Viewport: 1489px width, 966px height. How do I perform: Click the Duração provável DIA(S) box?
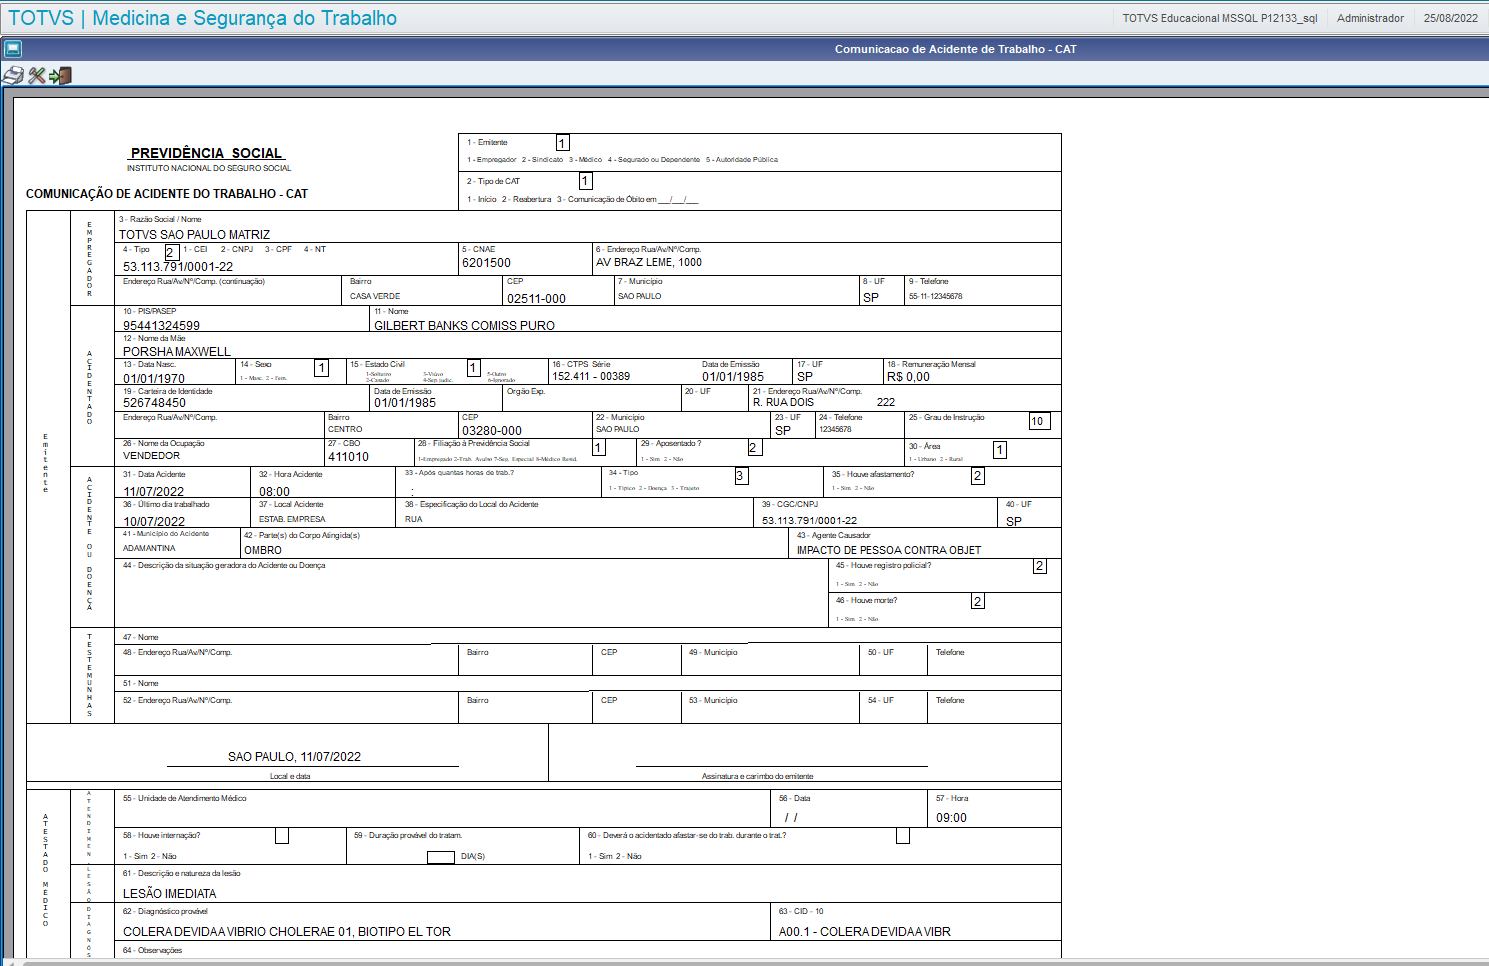pyautogui.click(x=441, y=857)
